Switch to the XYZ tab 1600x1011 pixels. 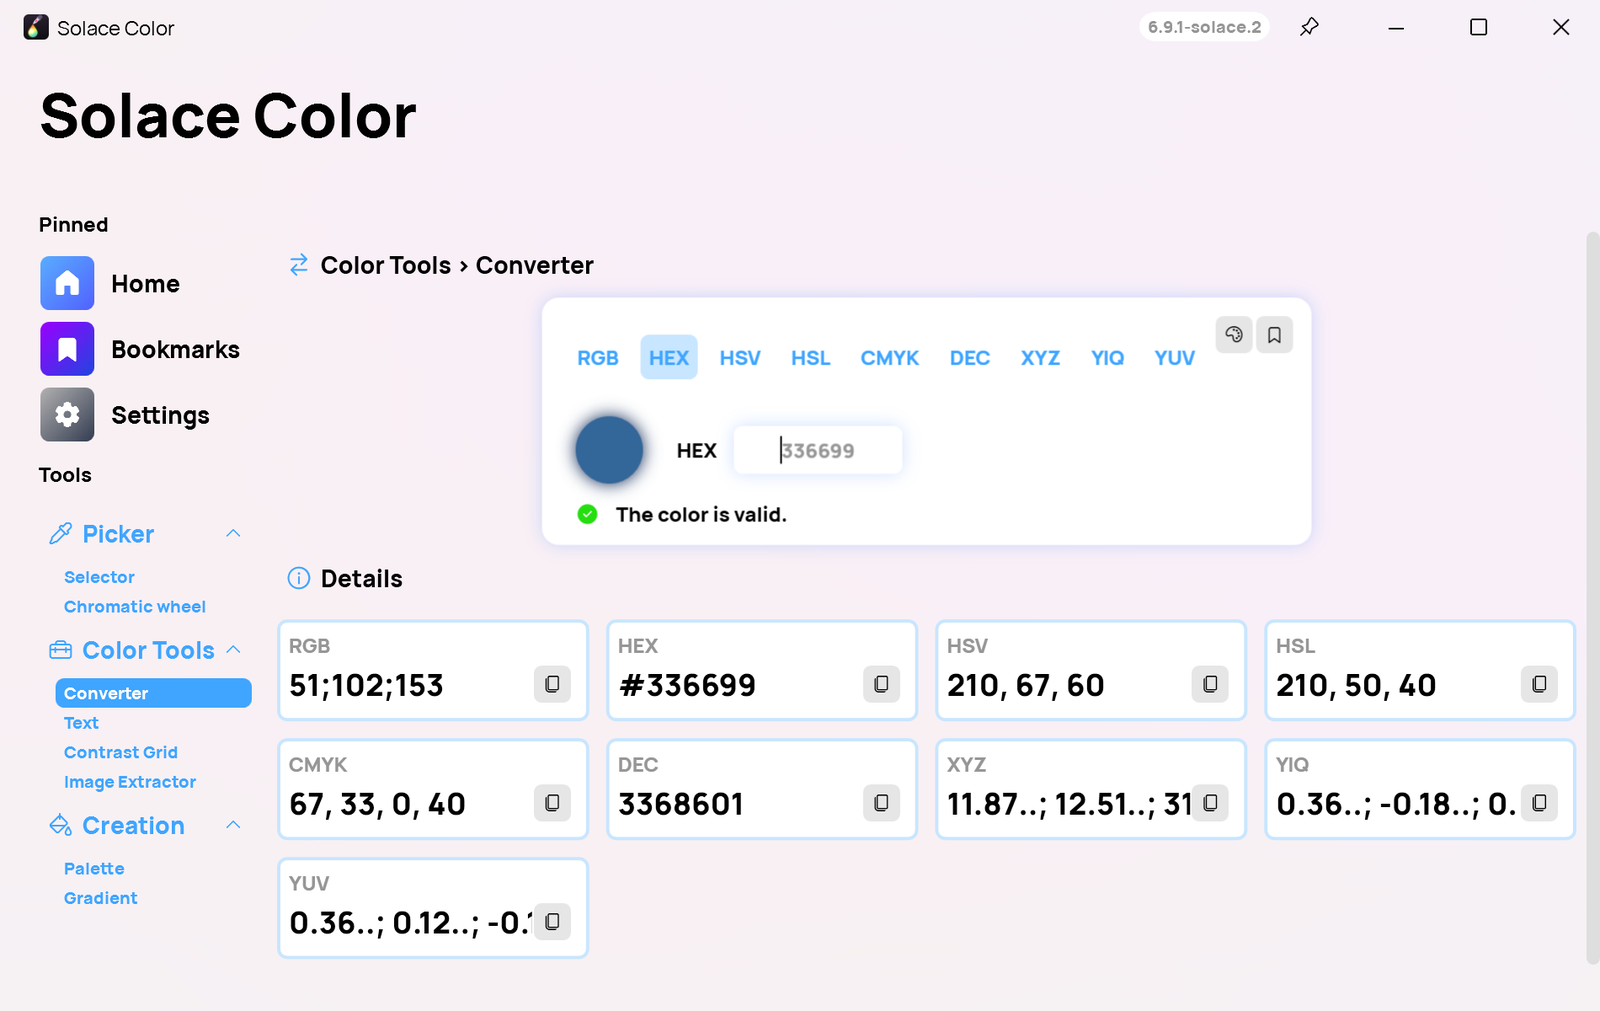click(1040, 358)
